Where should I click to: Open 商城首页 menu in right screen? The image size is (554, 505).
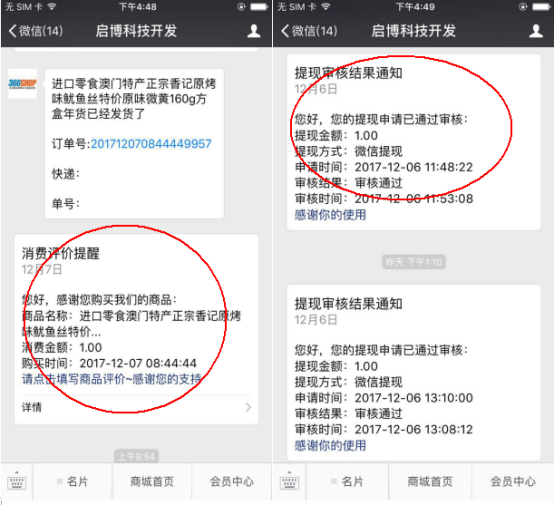pyautogui.click(x=430, y=482)
